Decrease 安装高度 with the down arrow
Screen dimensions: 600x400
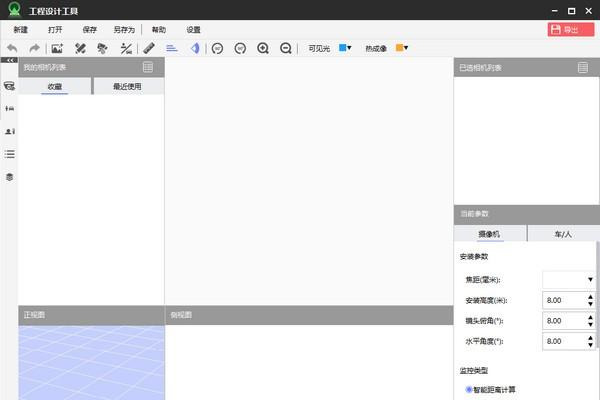pos(590,304)
